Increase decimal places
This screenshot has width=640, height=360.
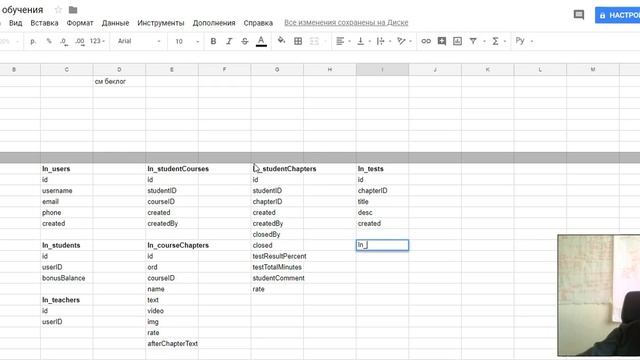pyautogui.click(x=80, y=41)
